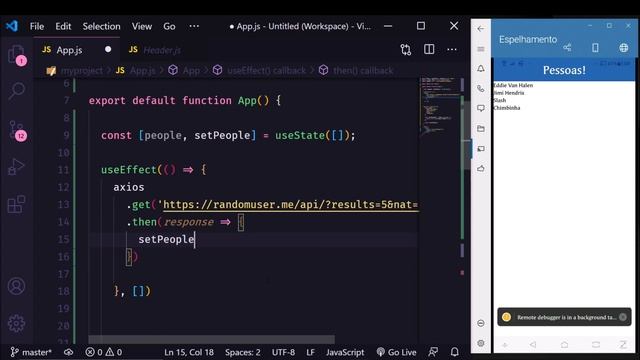Open the Selection menu
The height and width of the screenshot is (360, 640).
pyautogui.click(x=101, y=26)
